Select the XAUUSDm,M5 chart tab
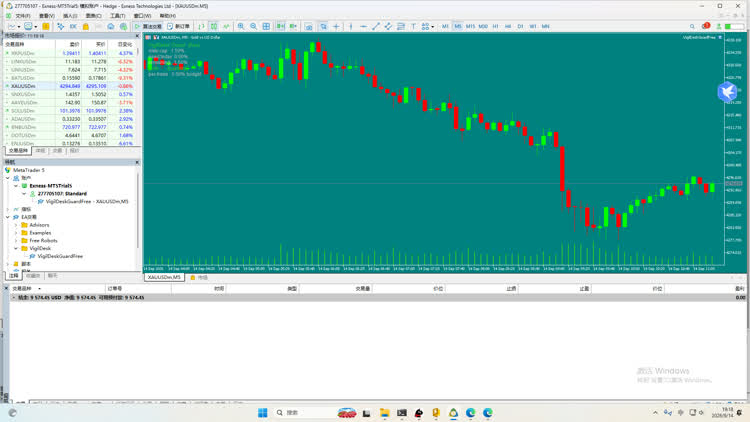Image resolution: width=750 pixels, height=422 pixels. (164, 277)
